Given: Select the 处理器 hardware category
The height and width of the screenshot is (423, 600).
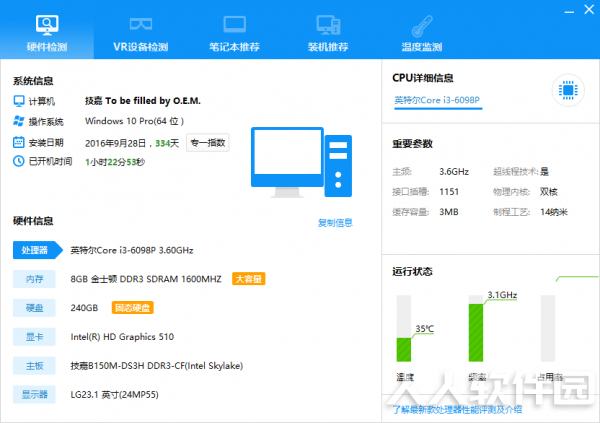Looking at the screenshot, I should pyautogui.click(x=37, y=250).
